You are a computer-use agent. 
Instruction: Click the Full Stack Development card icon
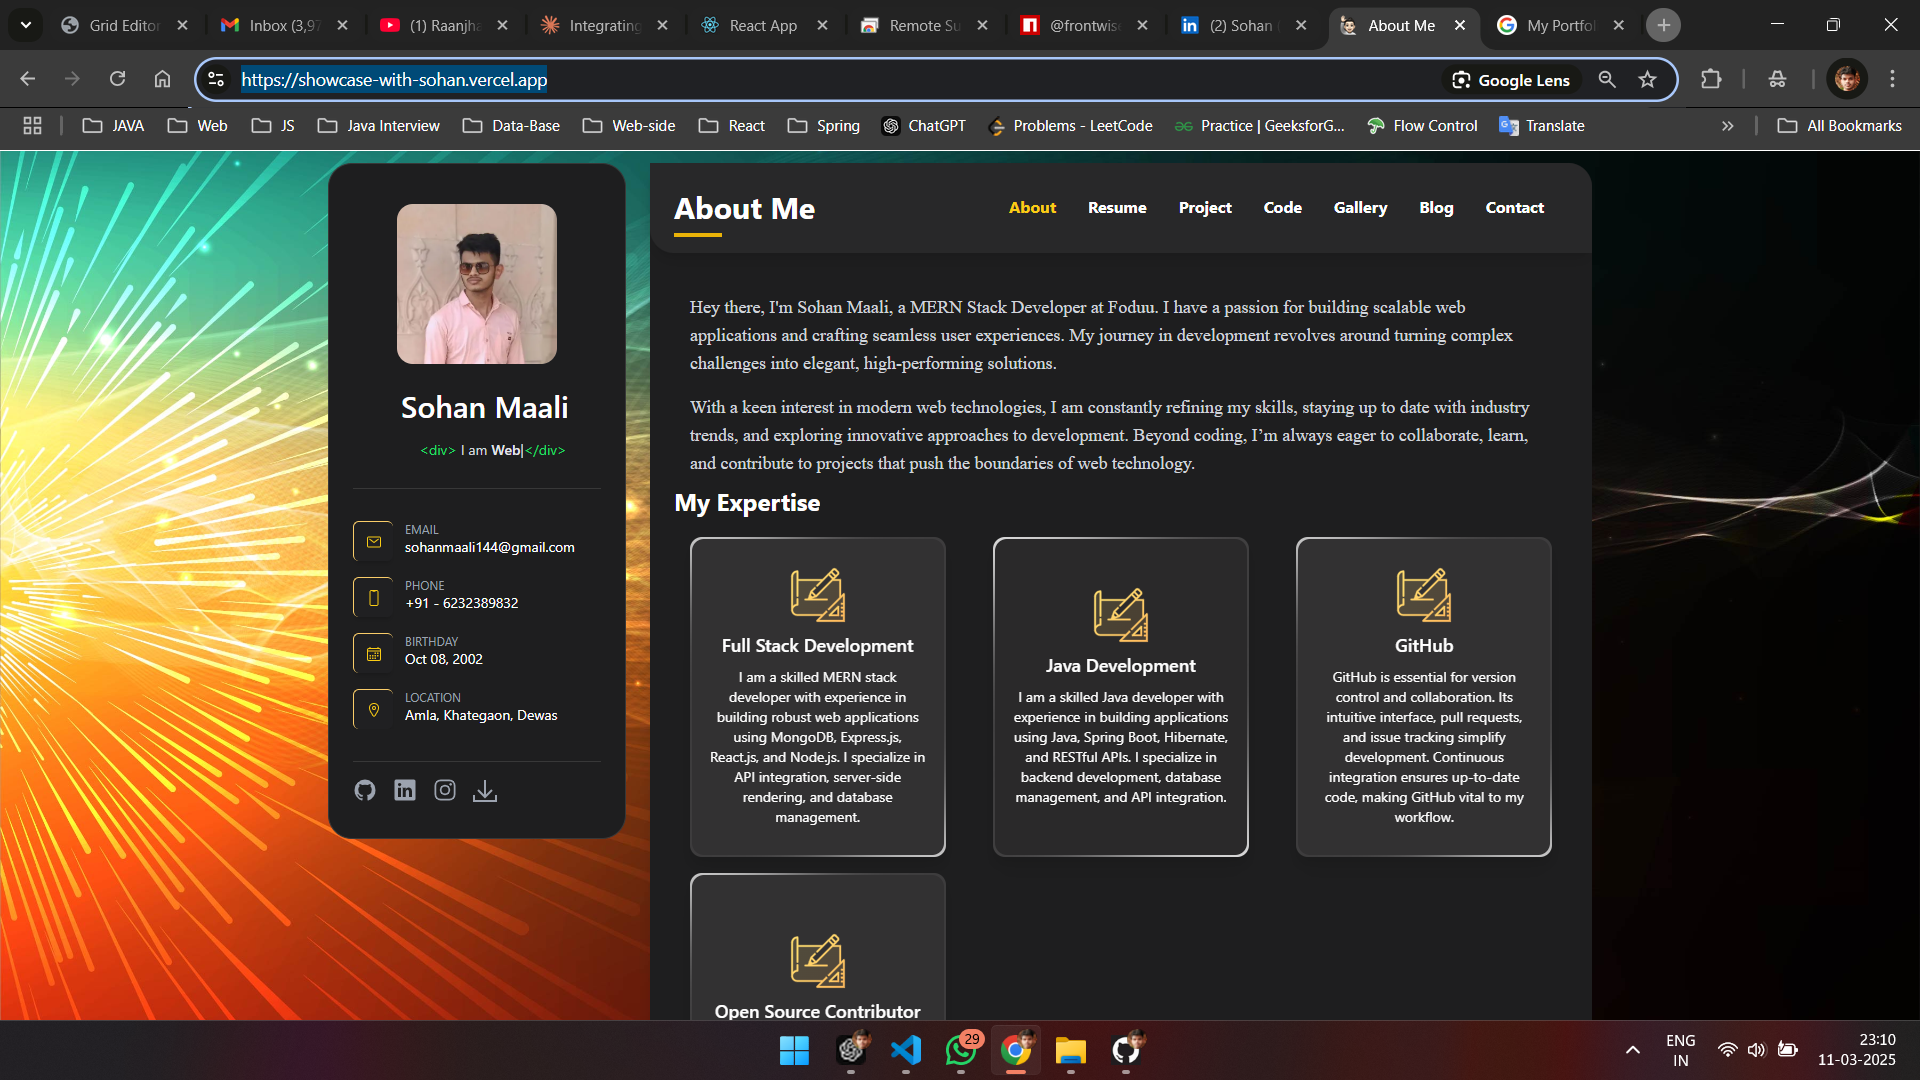click(x=818, y=595)
